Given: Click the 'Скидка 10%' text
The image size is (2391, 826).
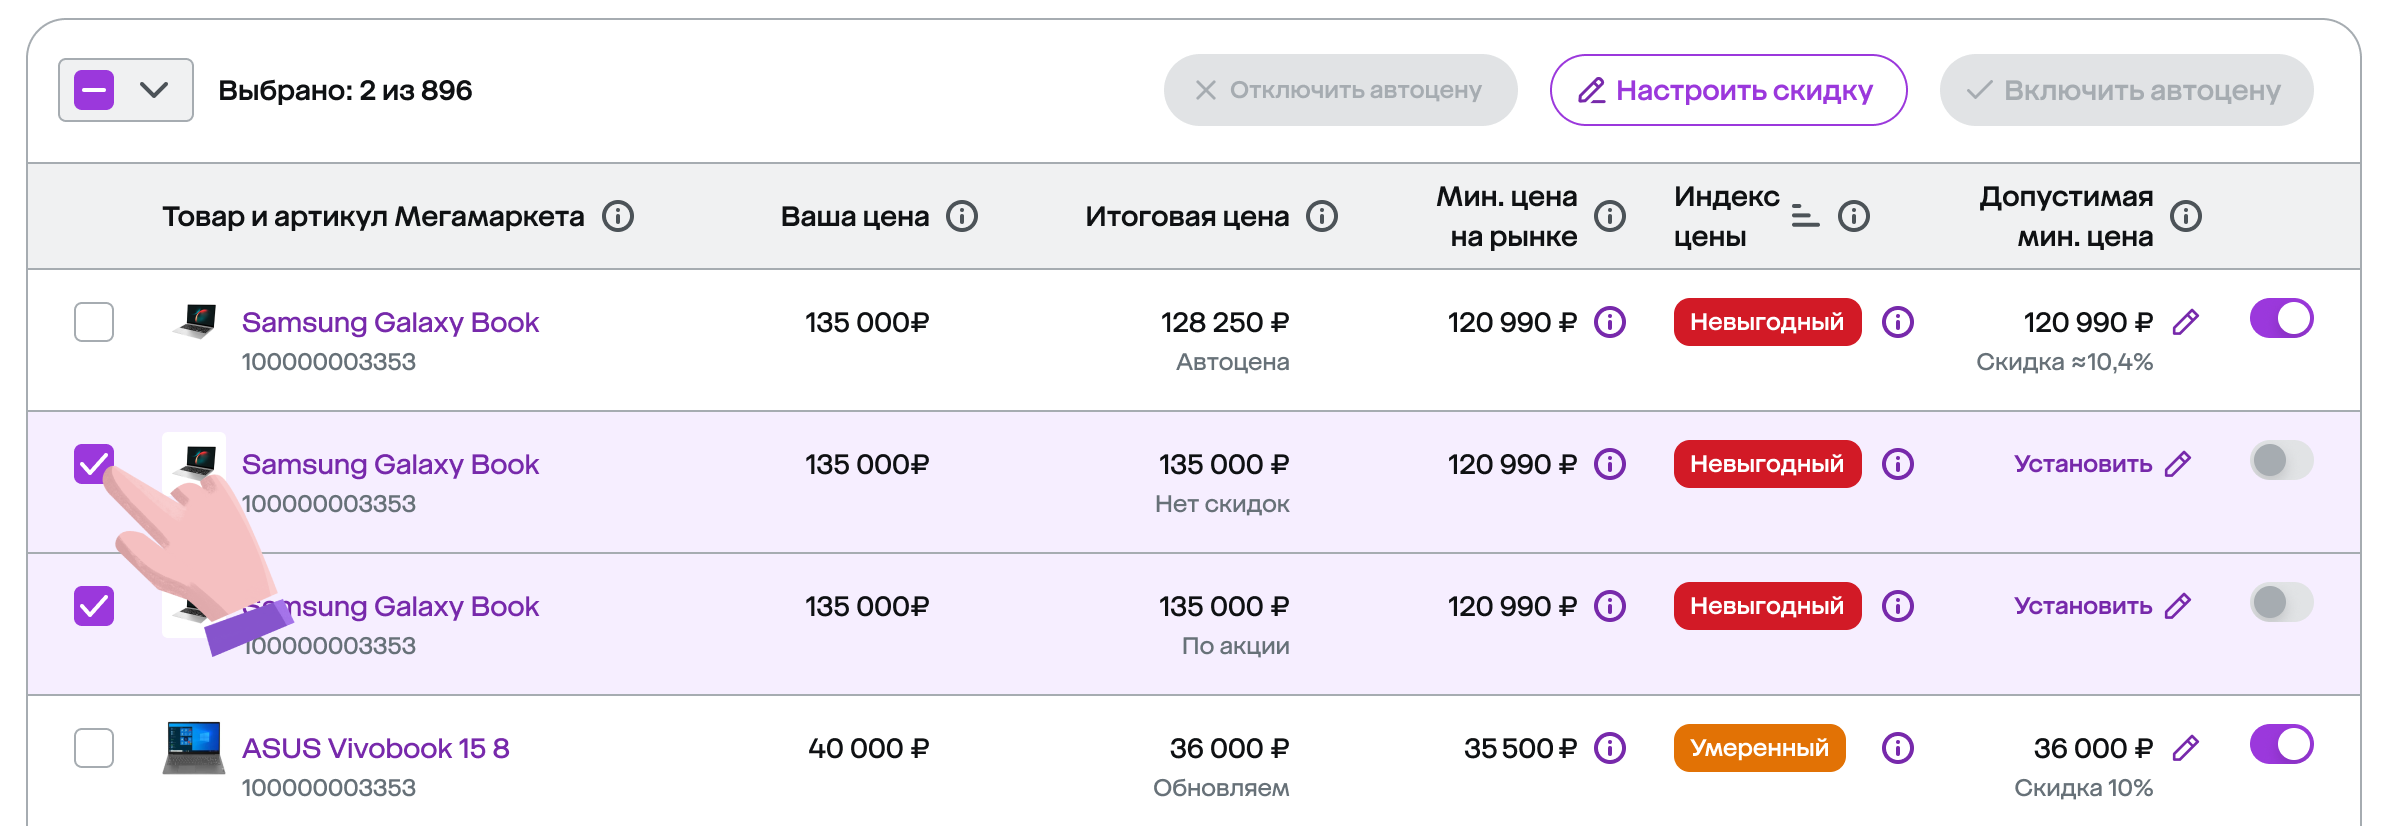Looking at the screenshot, I should pyautogui.click(x=2083, y=788).
